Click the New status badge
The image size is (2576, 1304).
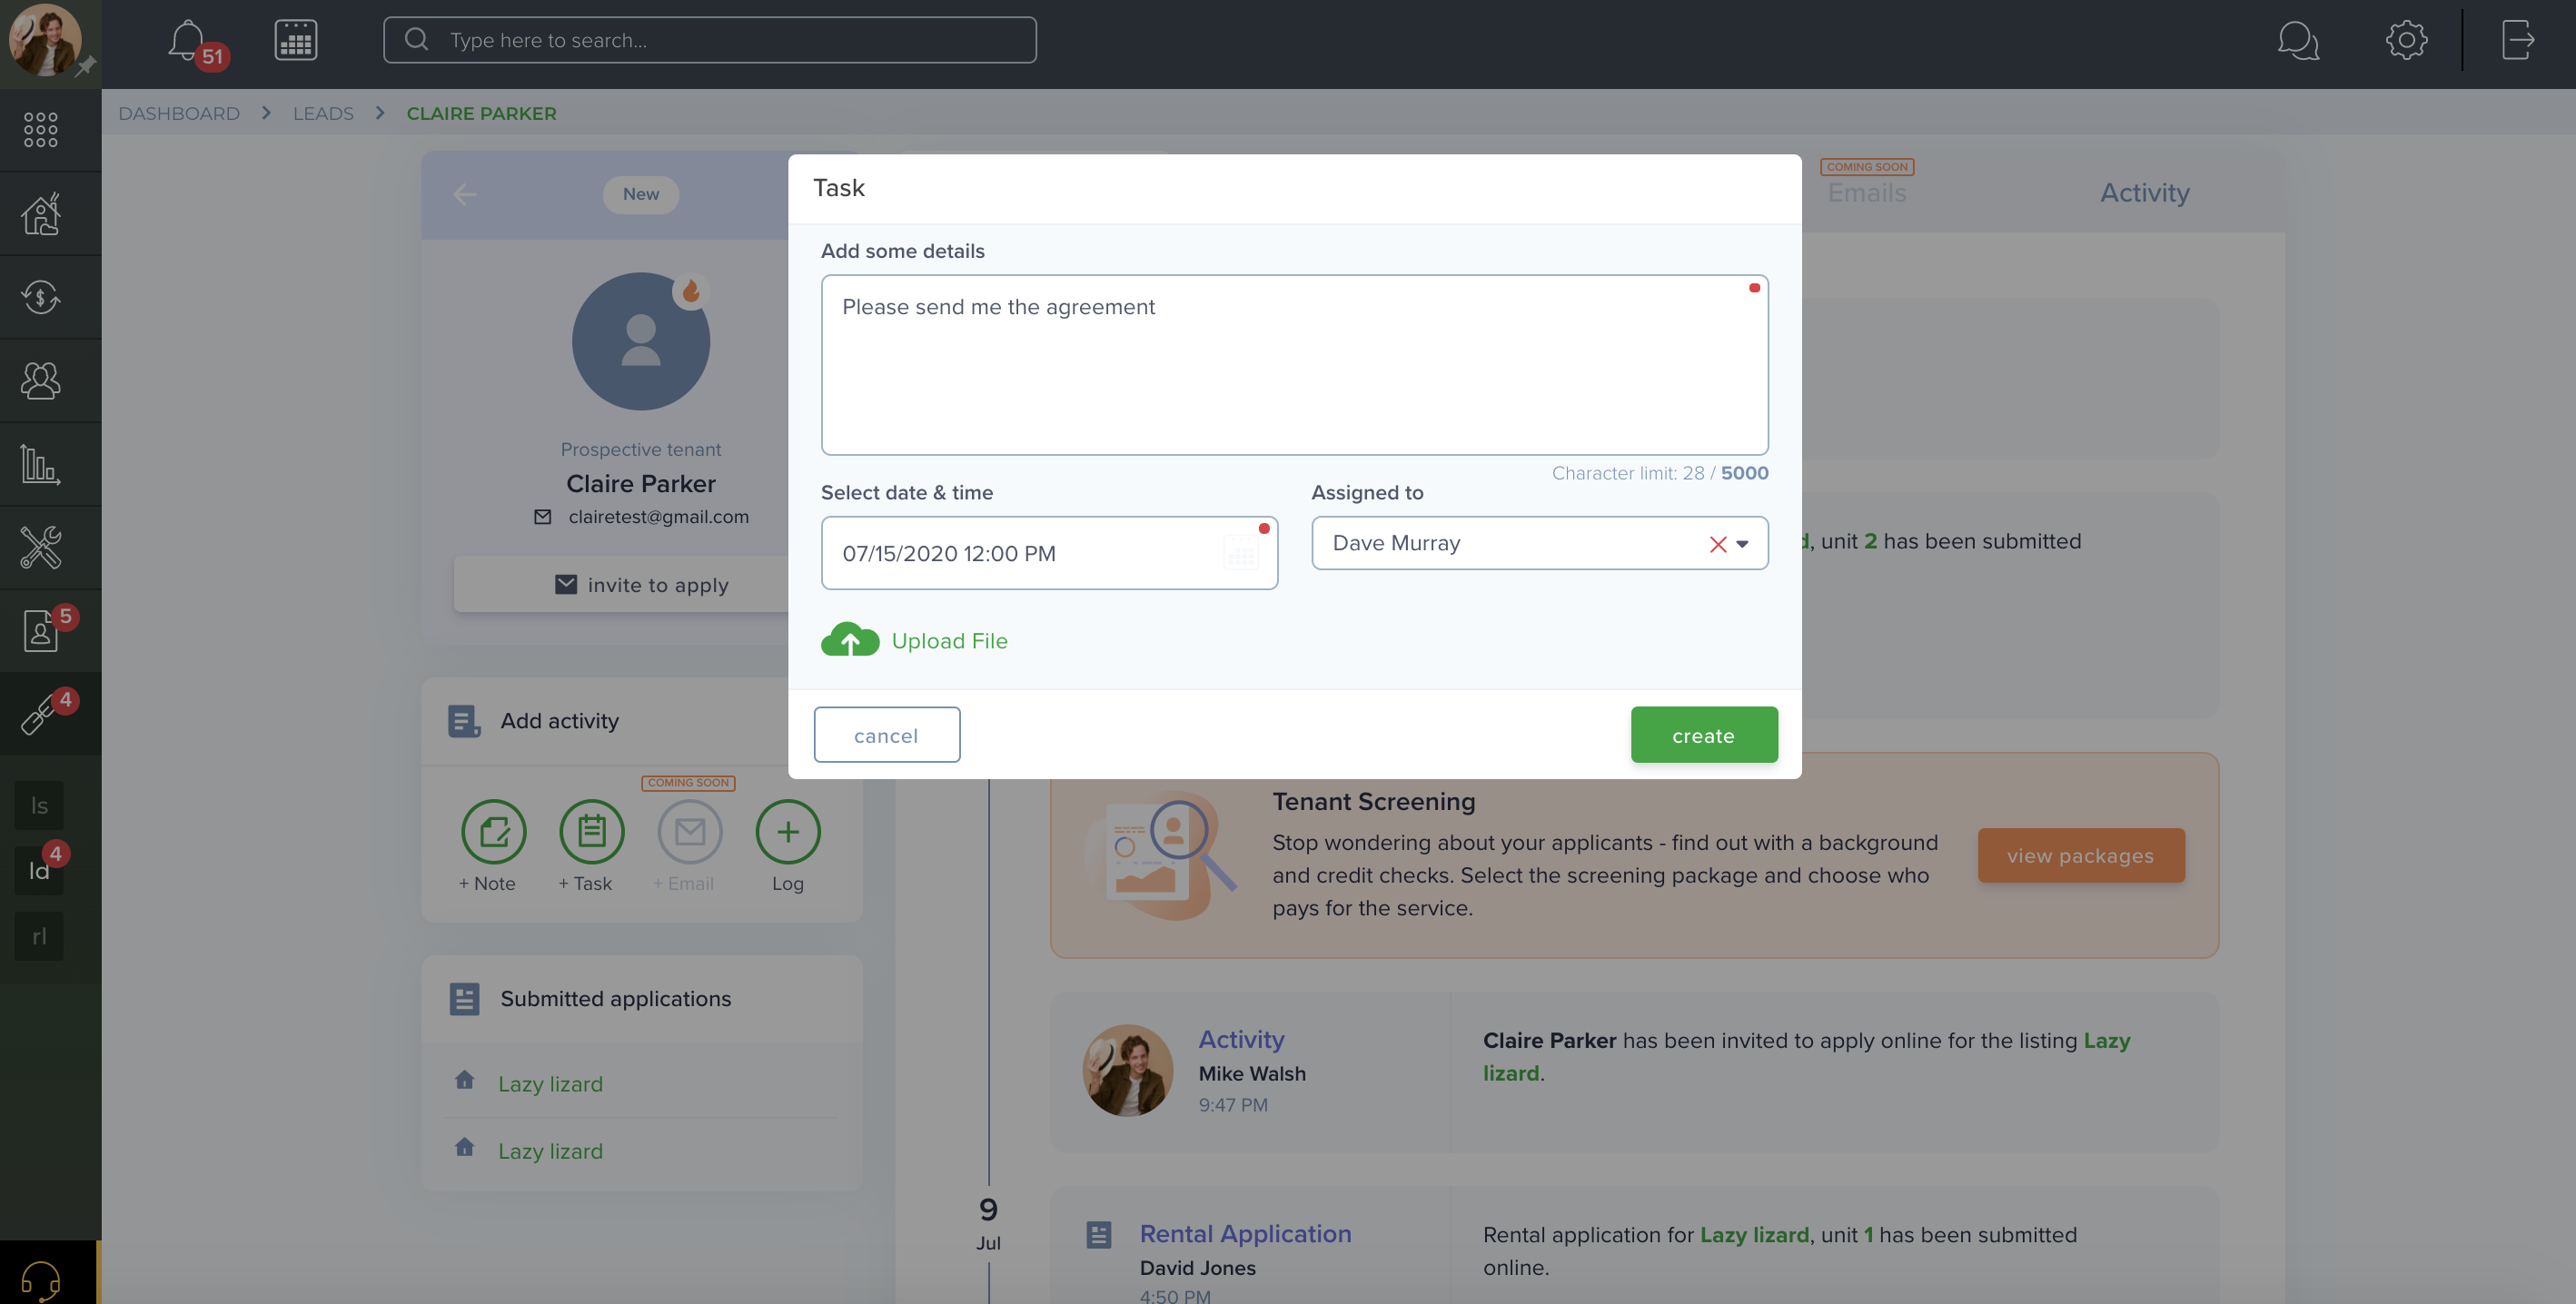[641, 194]
